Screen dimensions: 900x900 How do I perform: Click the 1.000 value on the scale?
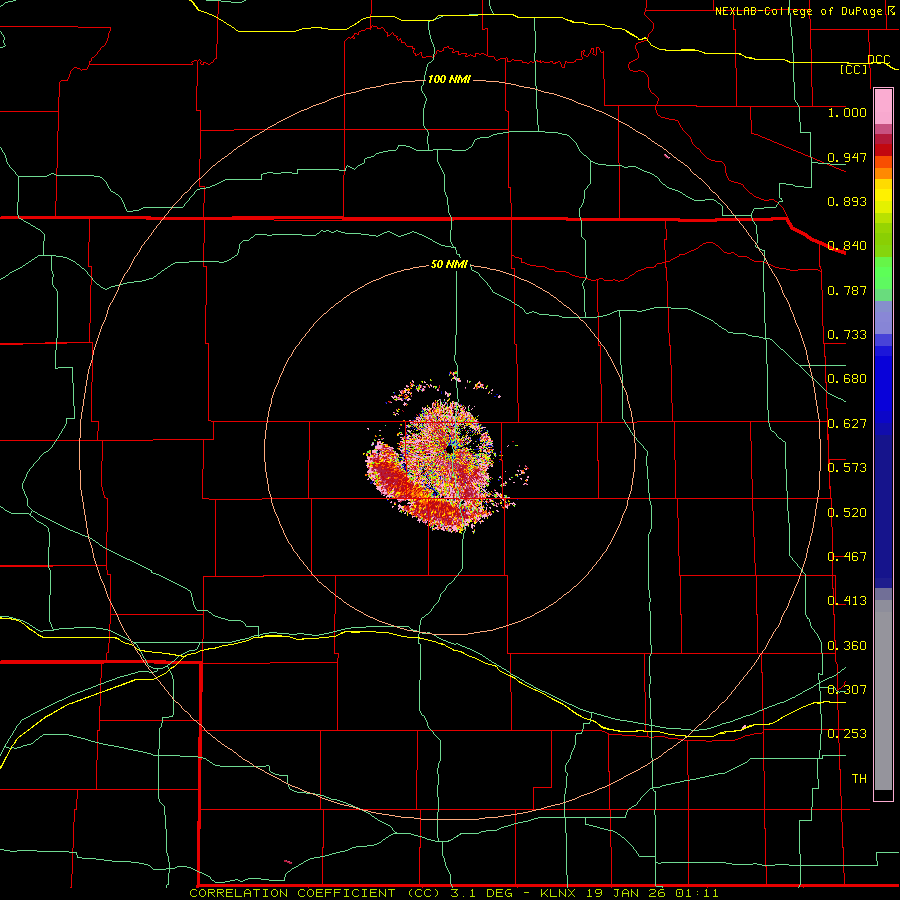click(x=847, y=112)
